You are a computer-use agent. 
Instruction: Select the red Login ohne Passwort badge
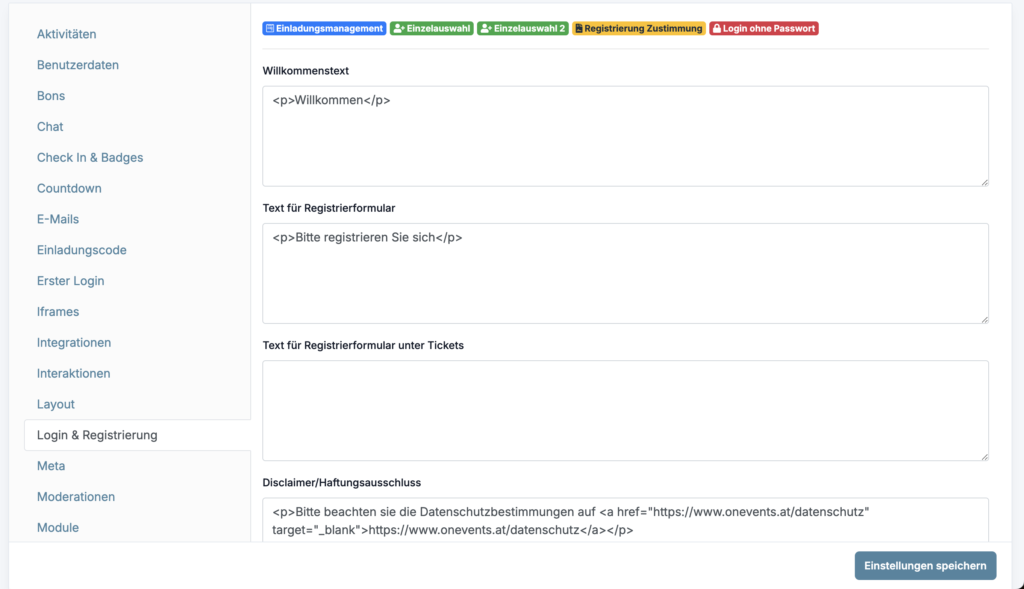[x=764, y=29]
